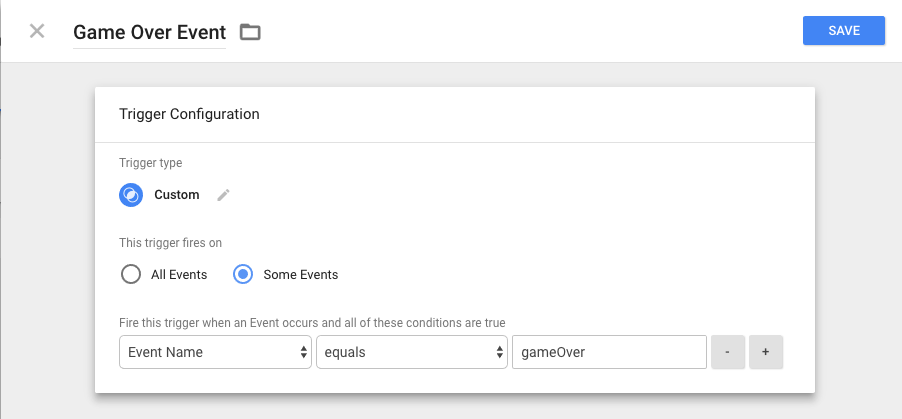The image size is (902, 419).
Task: Click the 'All Events' option text
Action: pos(180,274)
